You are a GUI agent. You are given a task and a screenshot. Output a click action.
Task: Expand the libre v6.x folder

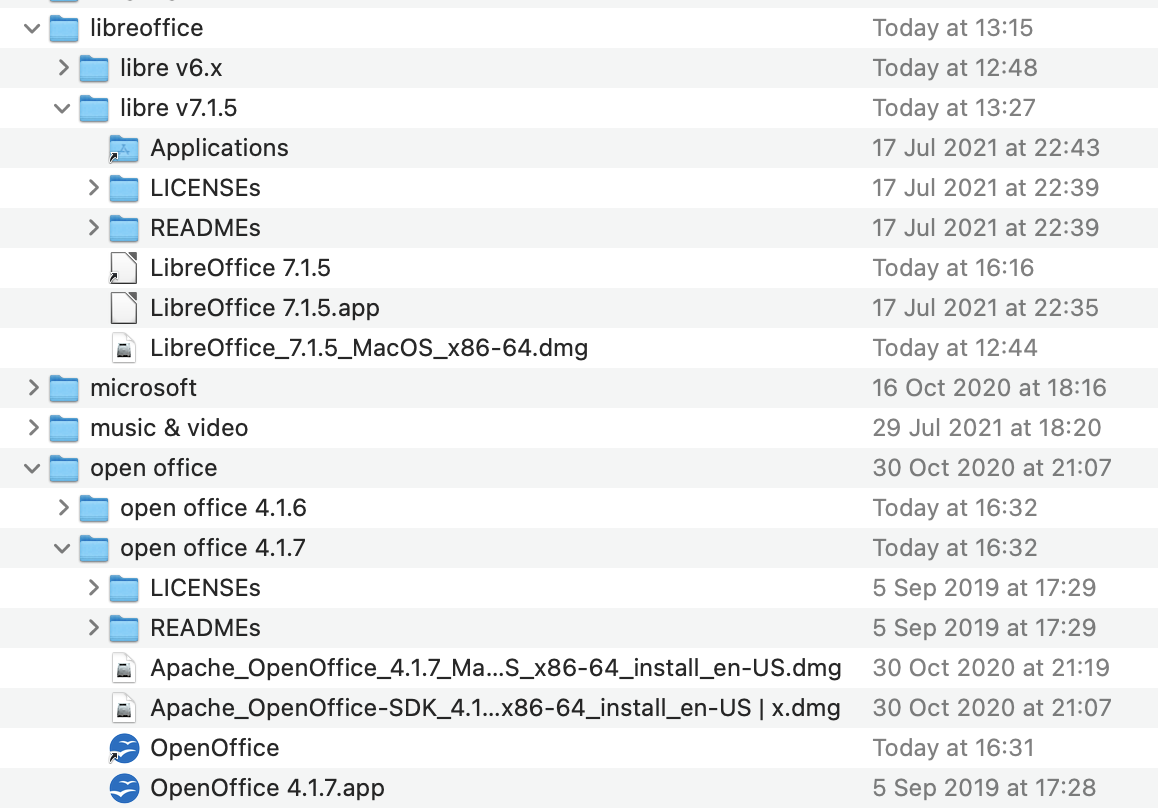[63, 68]
